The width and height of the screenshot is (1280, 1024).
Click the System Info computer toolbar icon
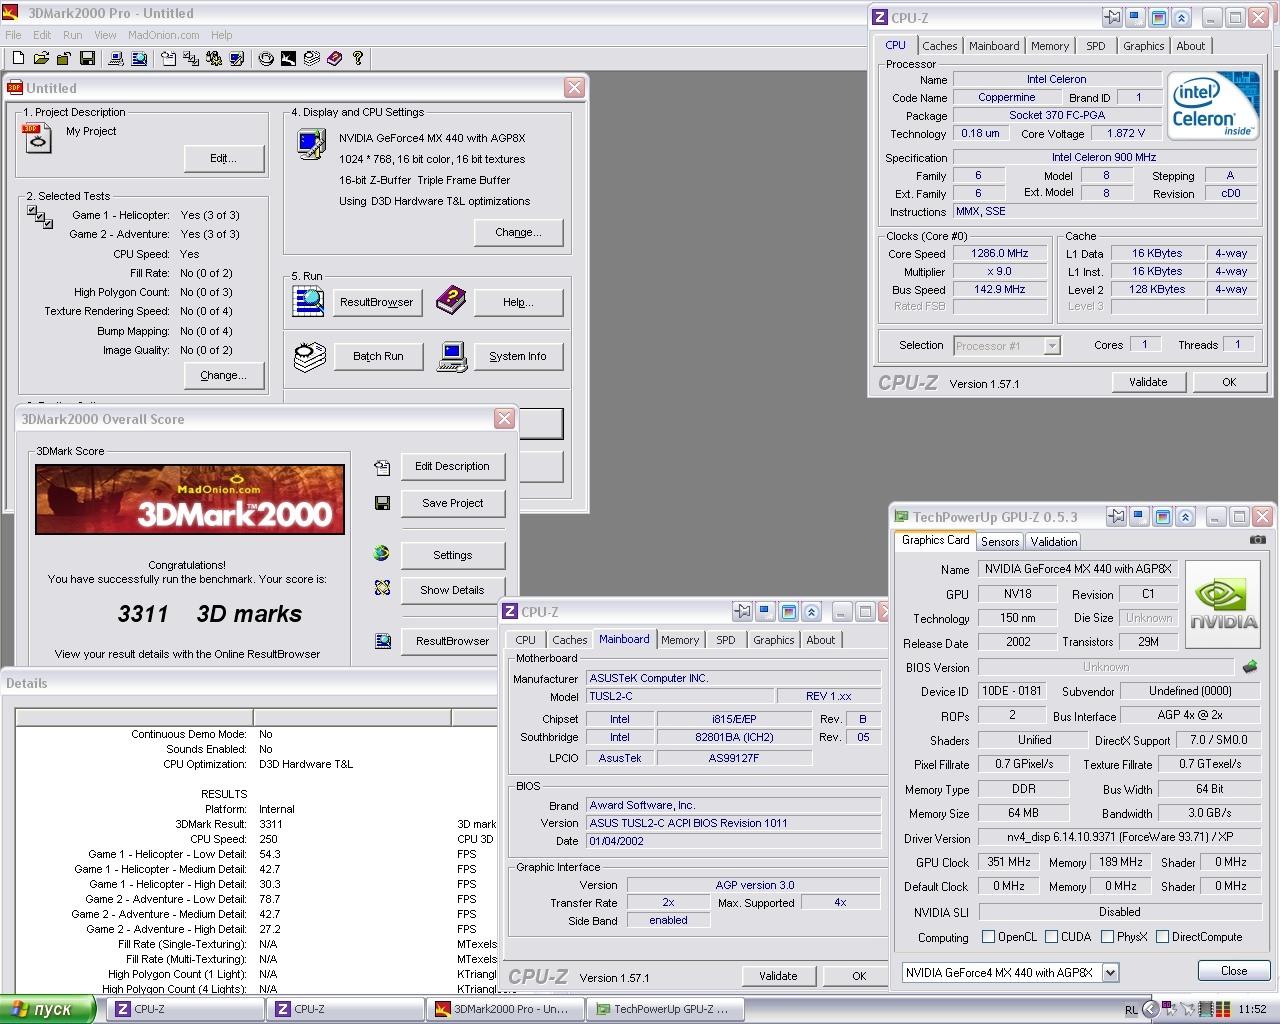pyautogui.click(x=116, y=59)
